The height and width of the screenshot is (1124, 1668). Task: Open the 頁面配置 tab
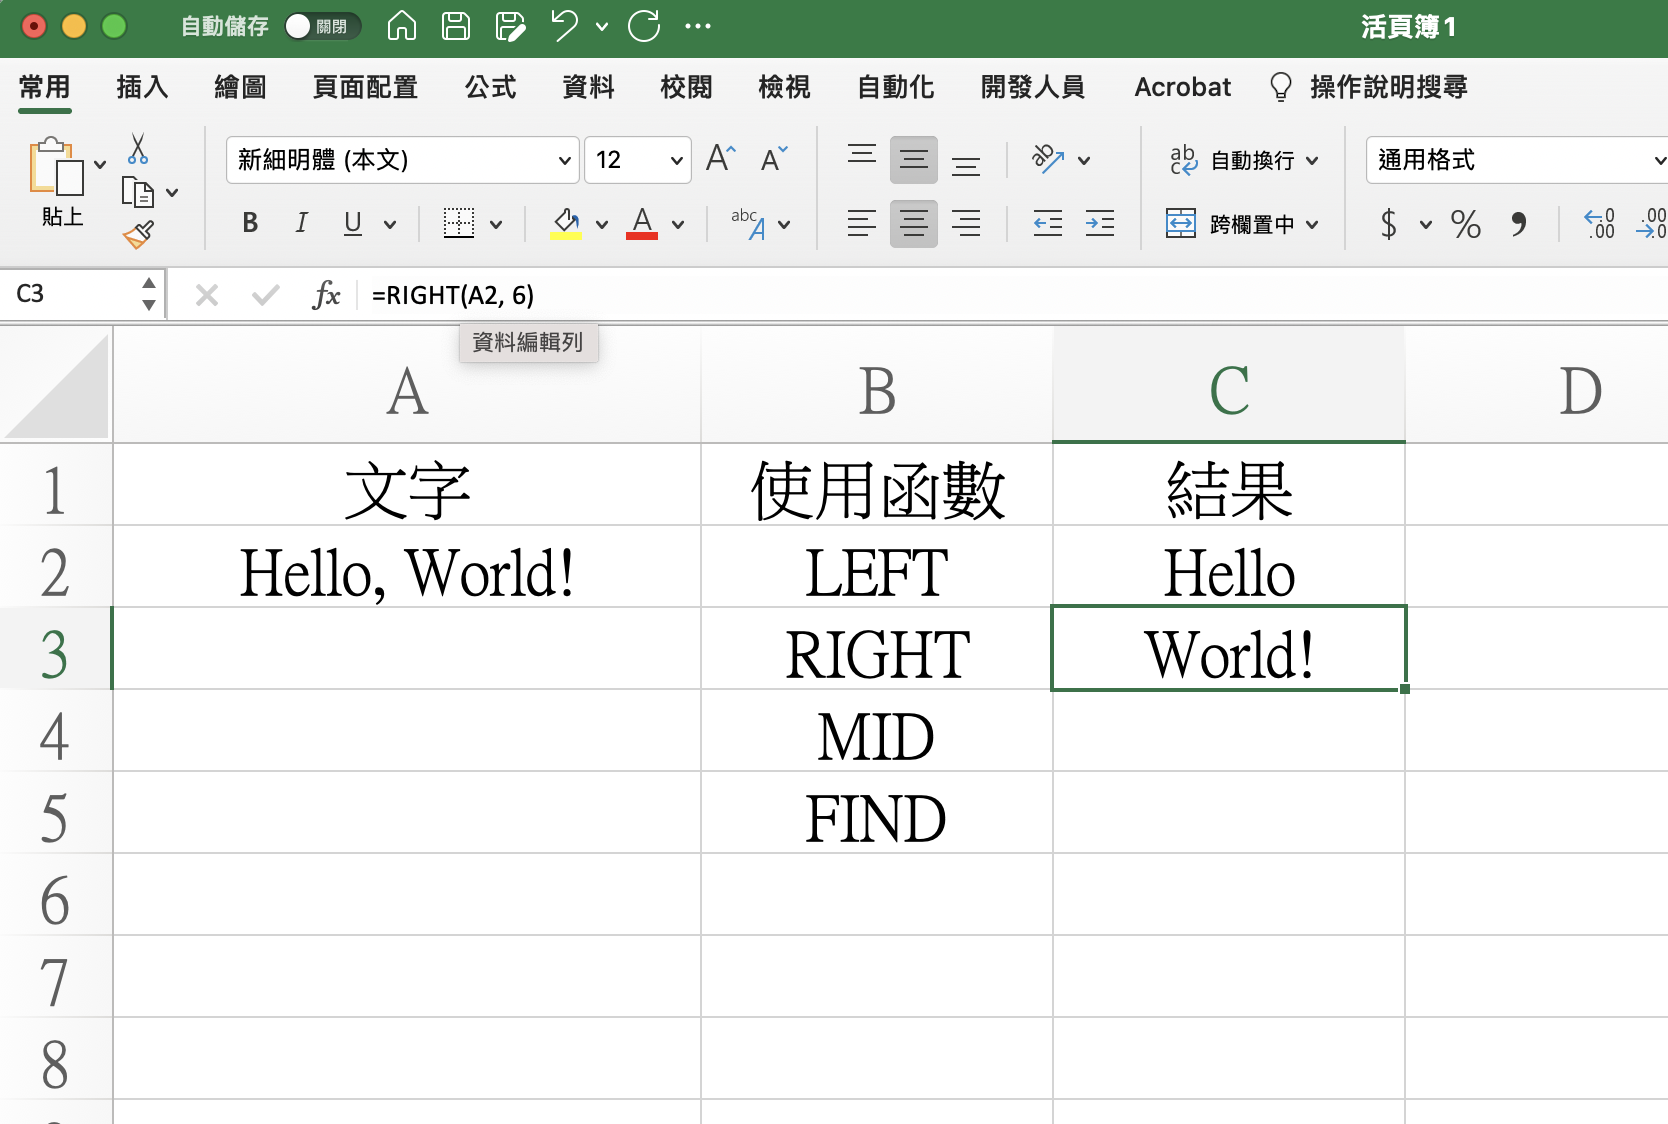[x=365, y=87]
